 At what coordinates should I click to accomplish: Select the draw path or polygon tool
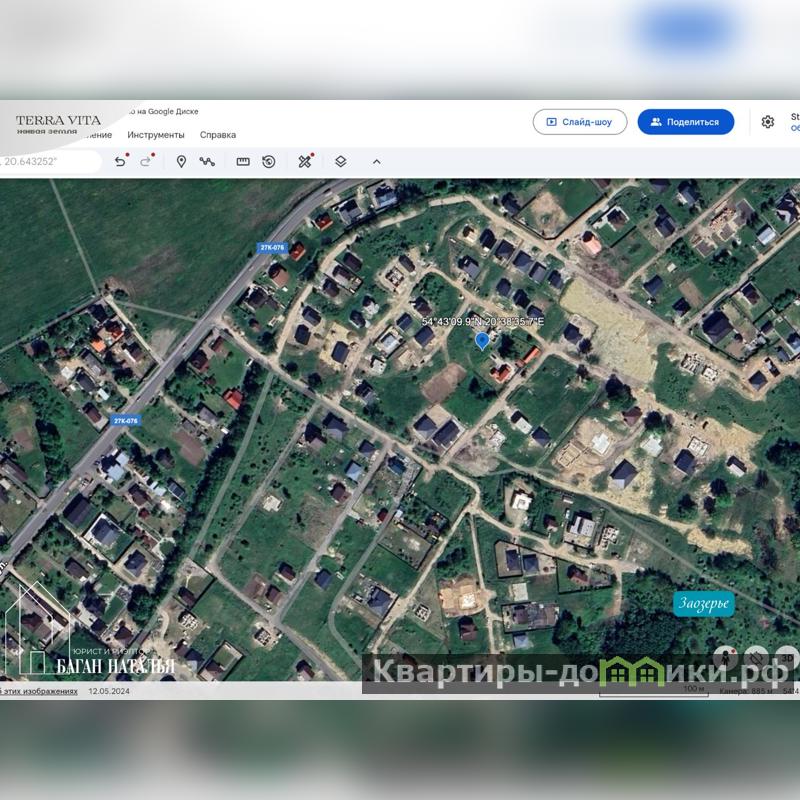(207, 161)
